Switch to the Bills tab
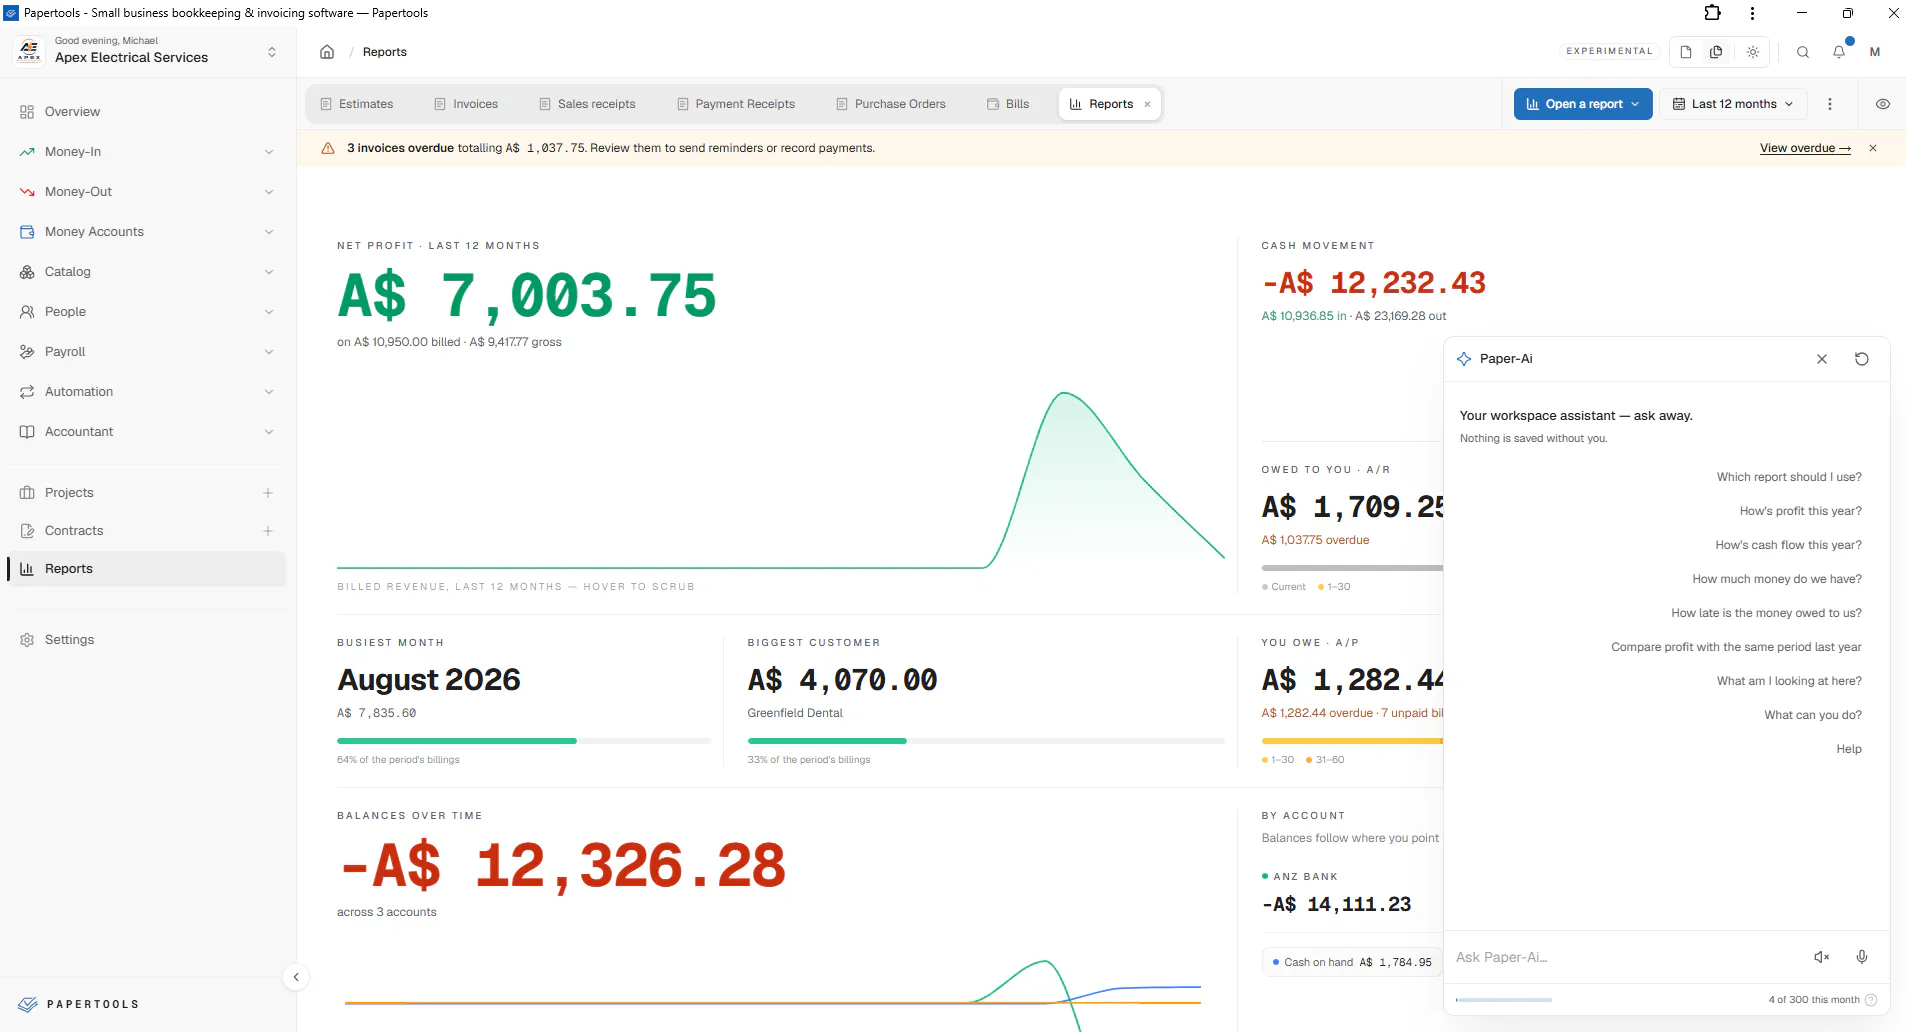The width and height of the screenshot is (1907, 1032). pyautogui.click(x=1008, y=104)
